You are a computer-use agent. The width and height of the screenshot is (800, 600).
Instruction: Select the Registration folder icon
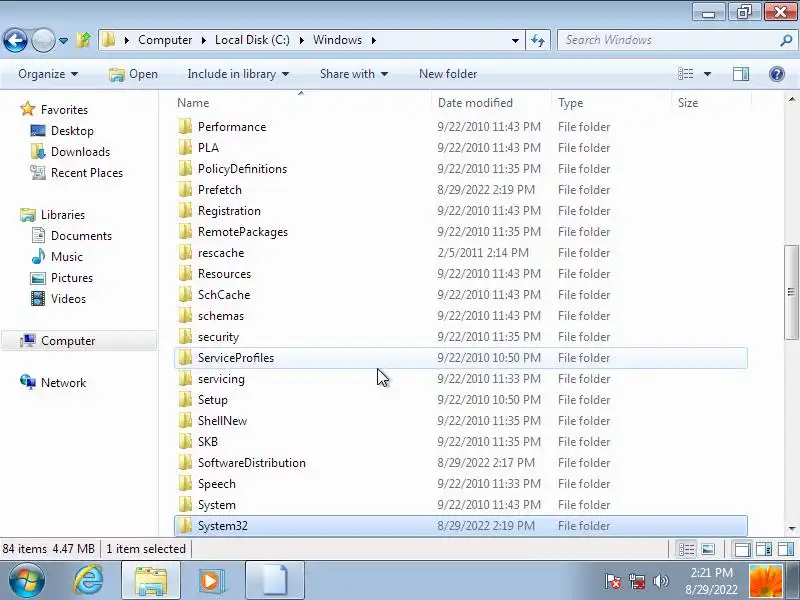185,211
